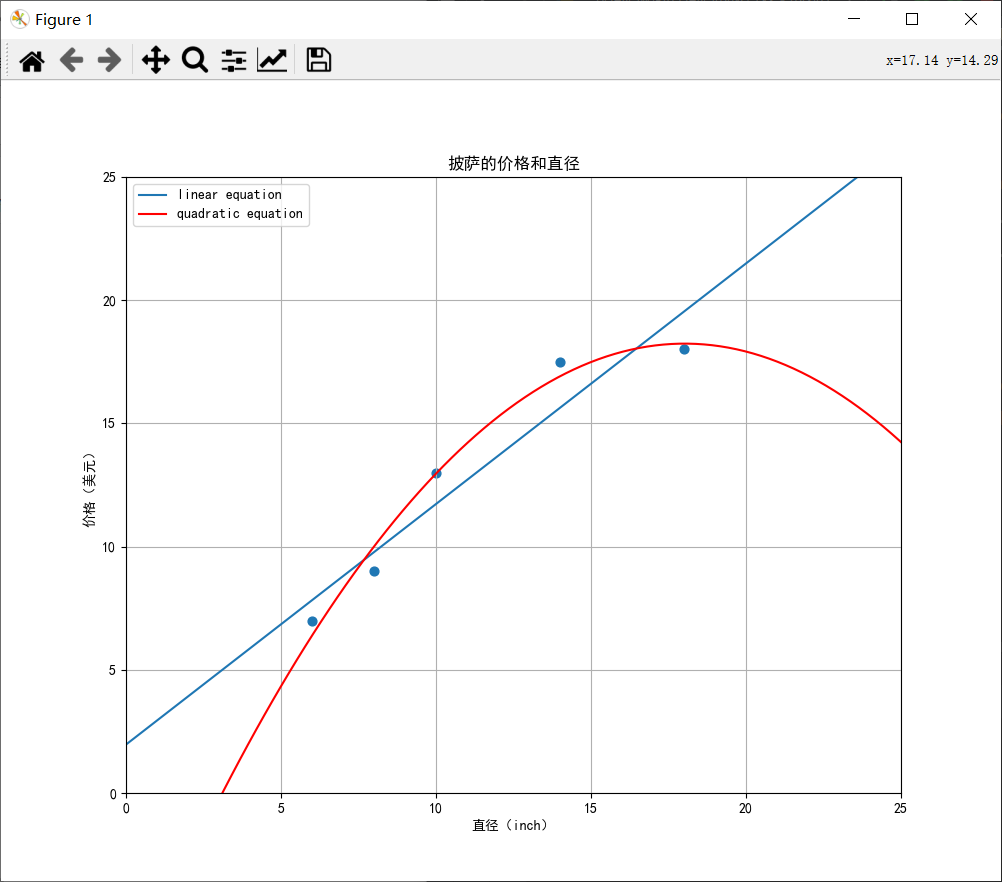Activate the Zoom to rectangle magnifier
Image resolution: width=1002 pixels, height=882 pixels.
[195, 60]
